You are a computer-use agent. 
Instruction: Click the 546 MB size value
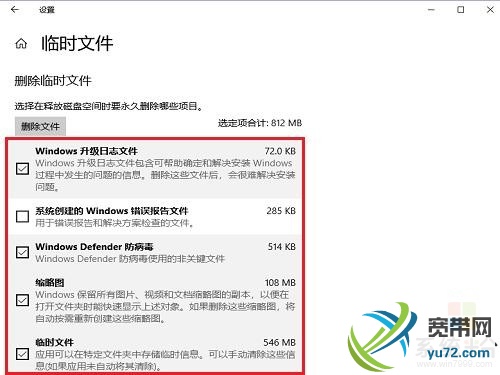(279, 343)
